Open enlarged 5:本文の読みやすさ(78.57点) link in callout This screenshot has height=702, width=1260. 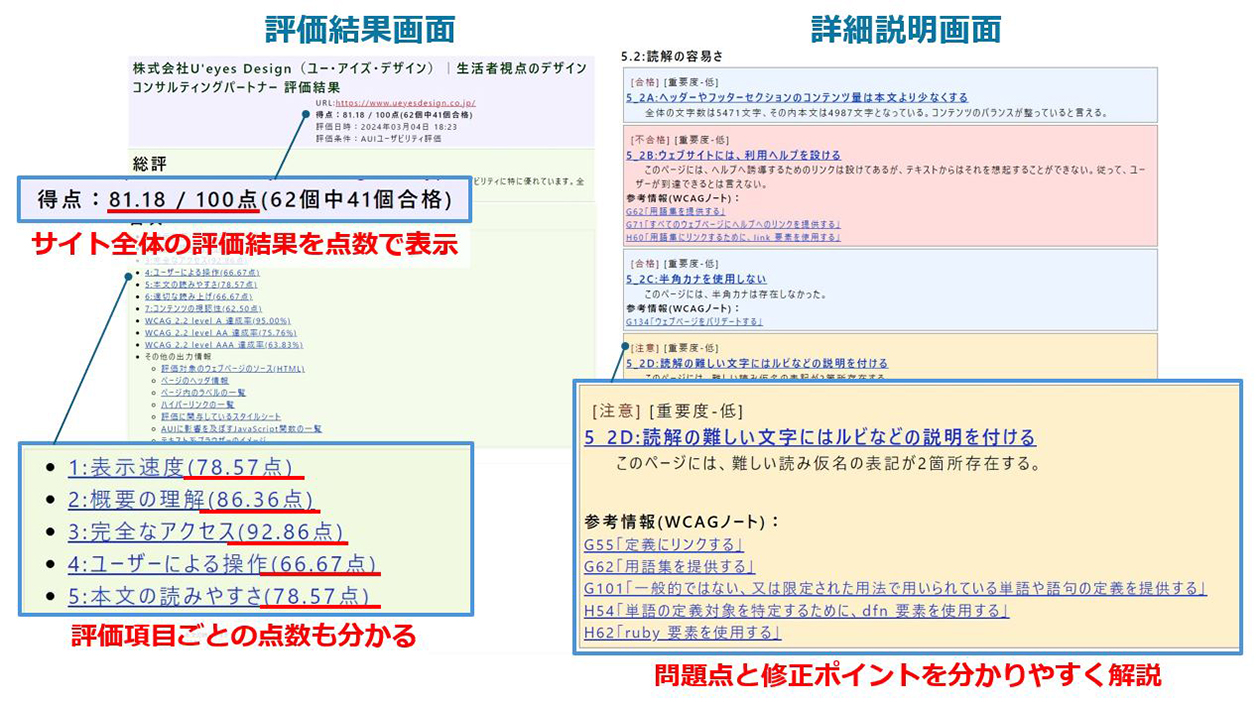(x=218, y=596)
